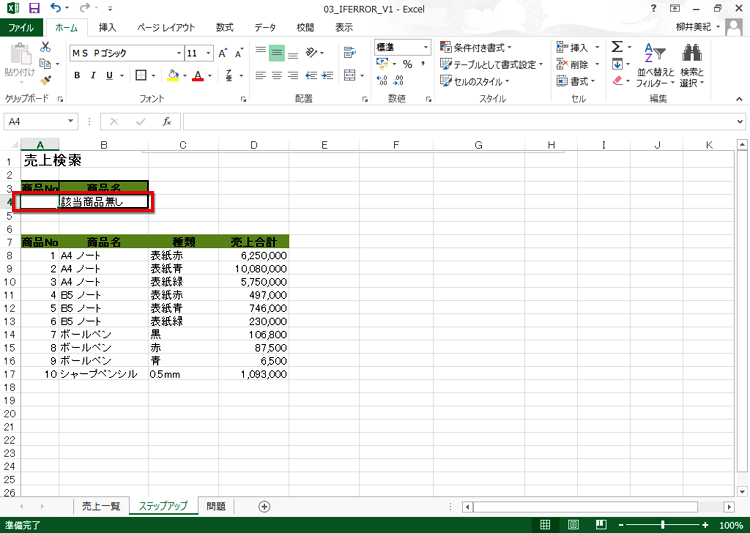Open the ファイル tab

[21, 27]
